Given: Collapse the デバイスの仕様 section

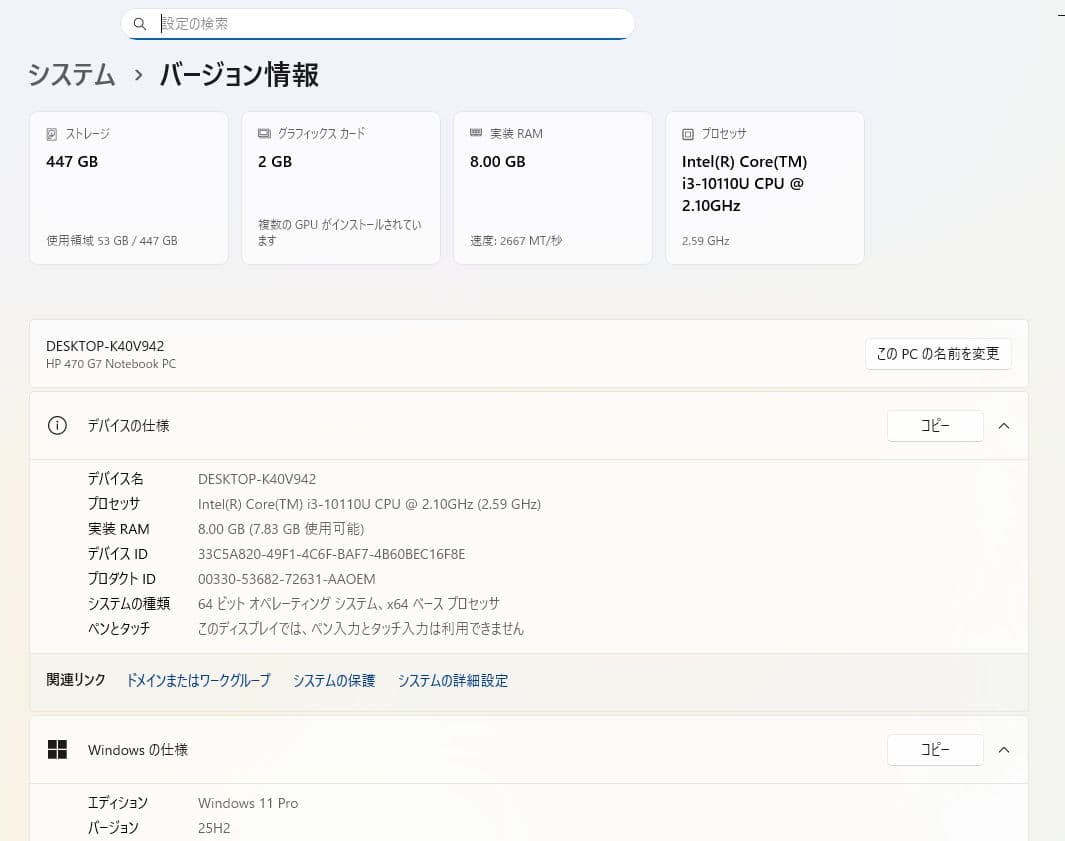Looking at the screenshot, I should tap(1004, 425).
